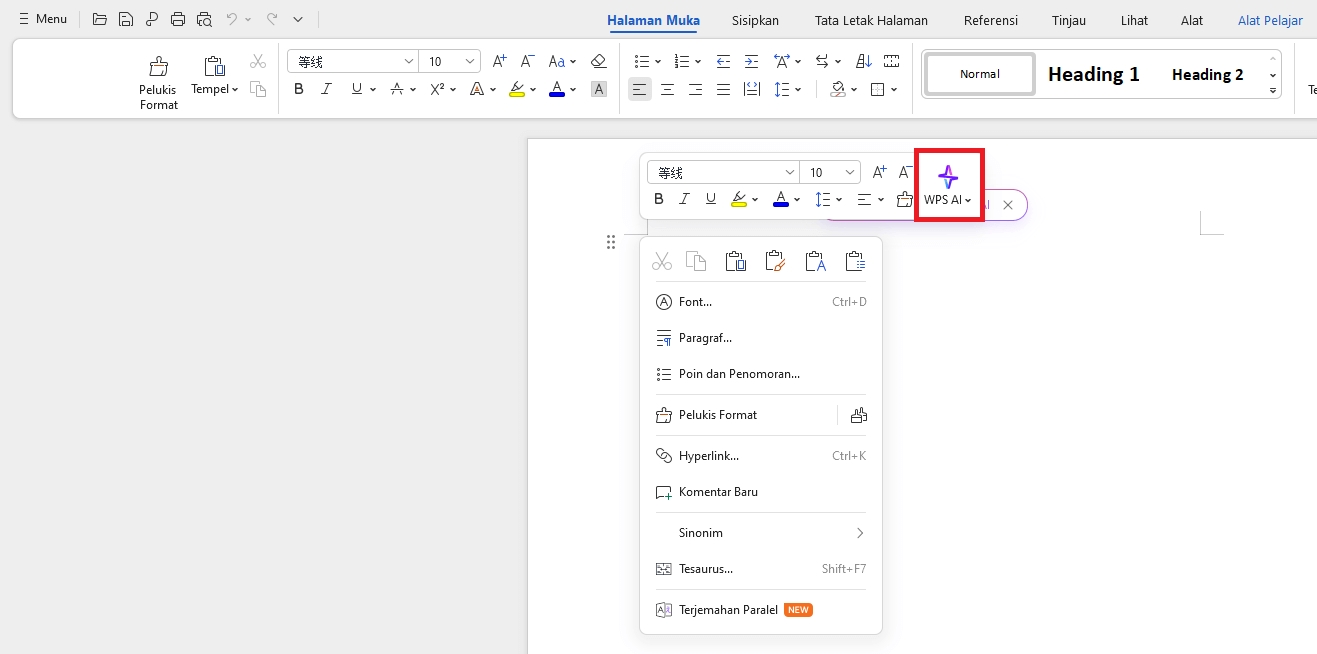Image resolution: width=1317 pixels, height=654 pixels.
Task: Click the Tesaurus icon in context menu
Action: click(x=664, y=569)
